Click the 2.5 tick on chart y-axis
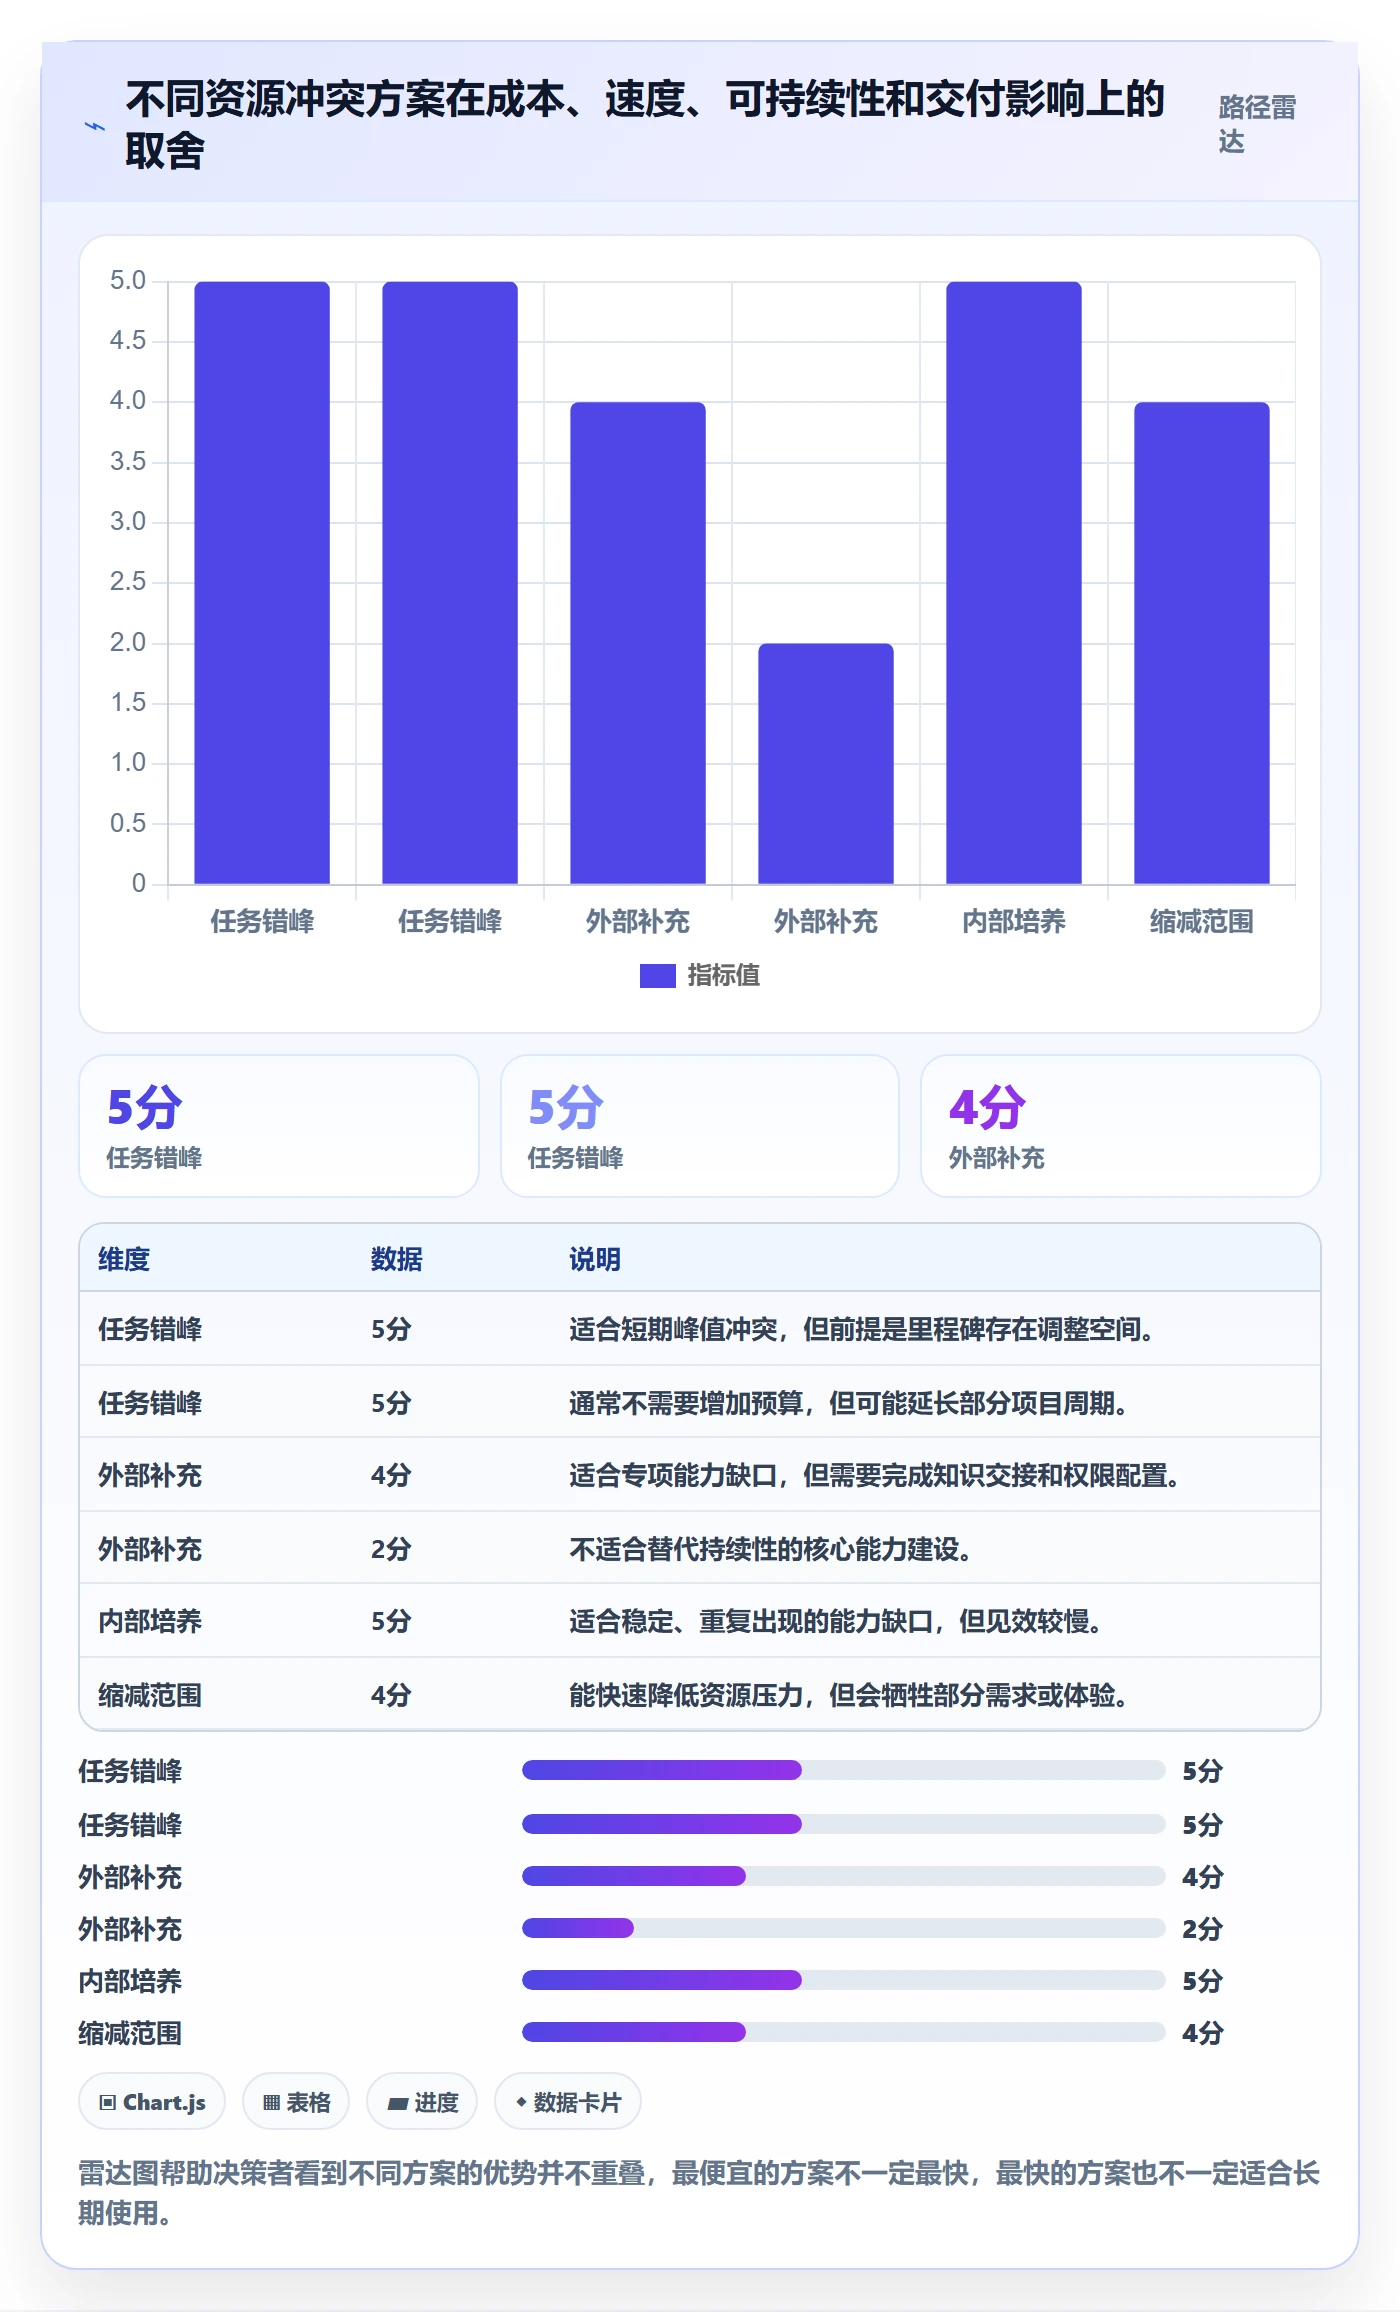 pyautogui.click(x=128, y=581)
